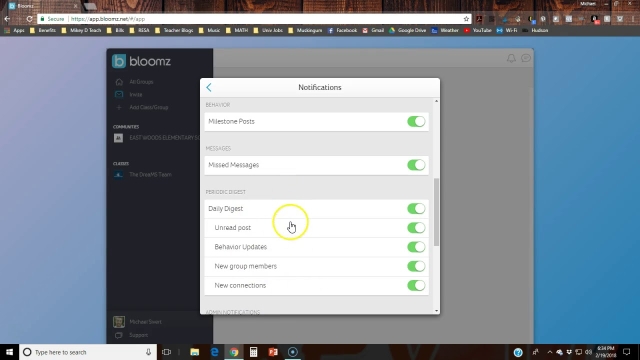
Task: Click the browser back button
Action: (x=7, y=19)
